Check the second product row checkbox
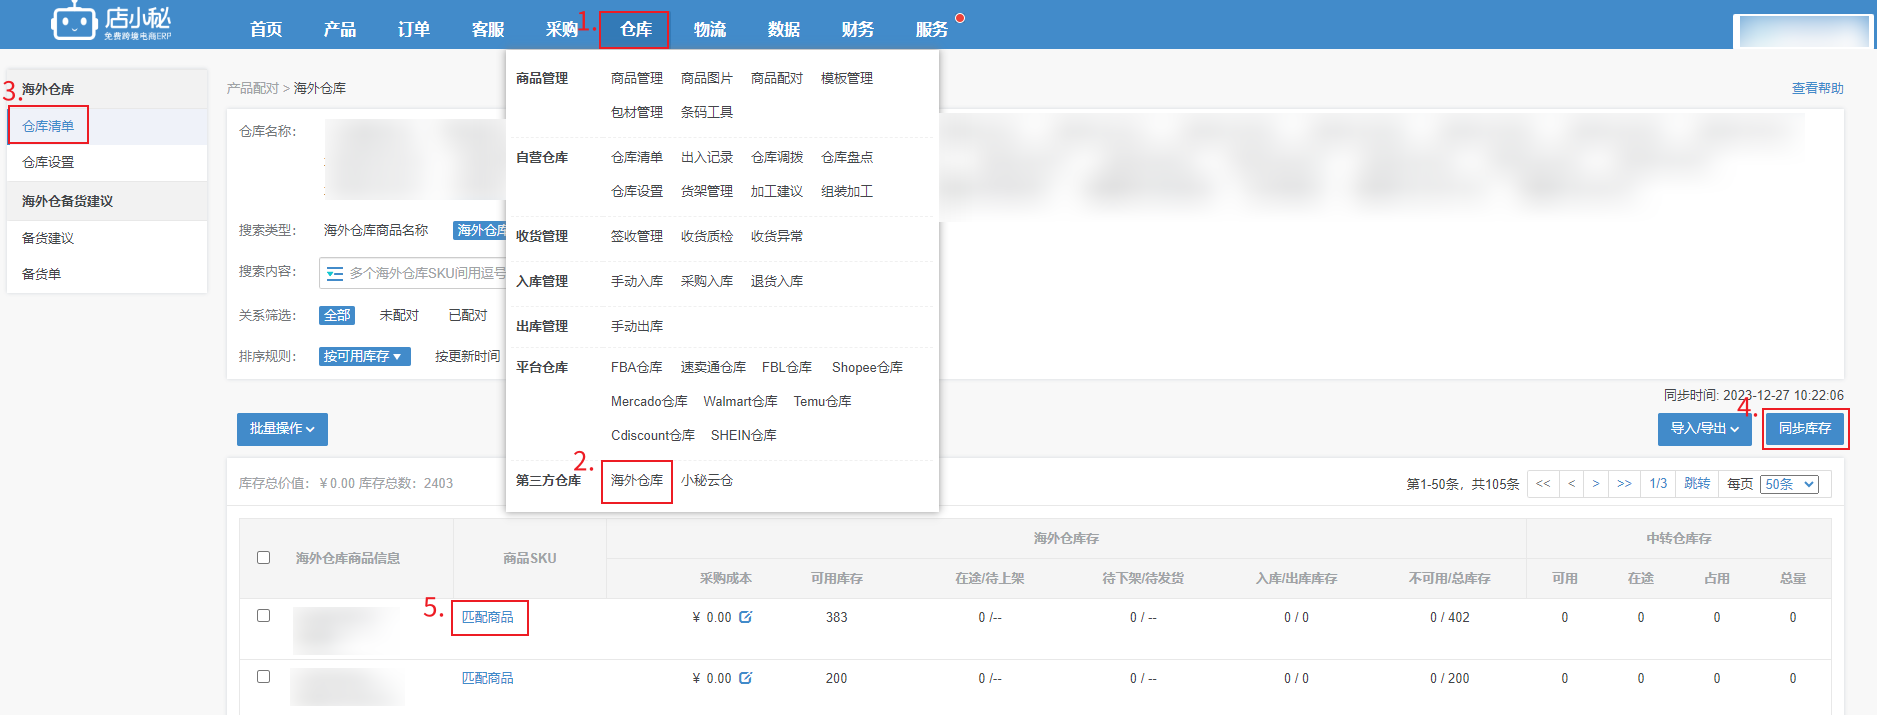 click(264, 677)
